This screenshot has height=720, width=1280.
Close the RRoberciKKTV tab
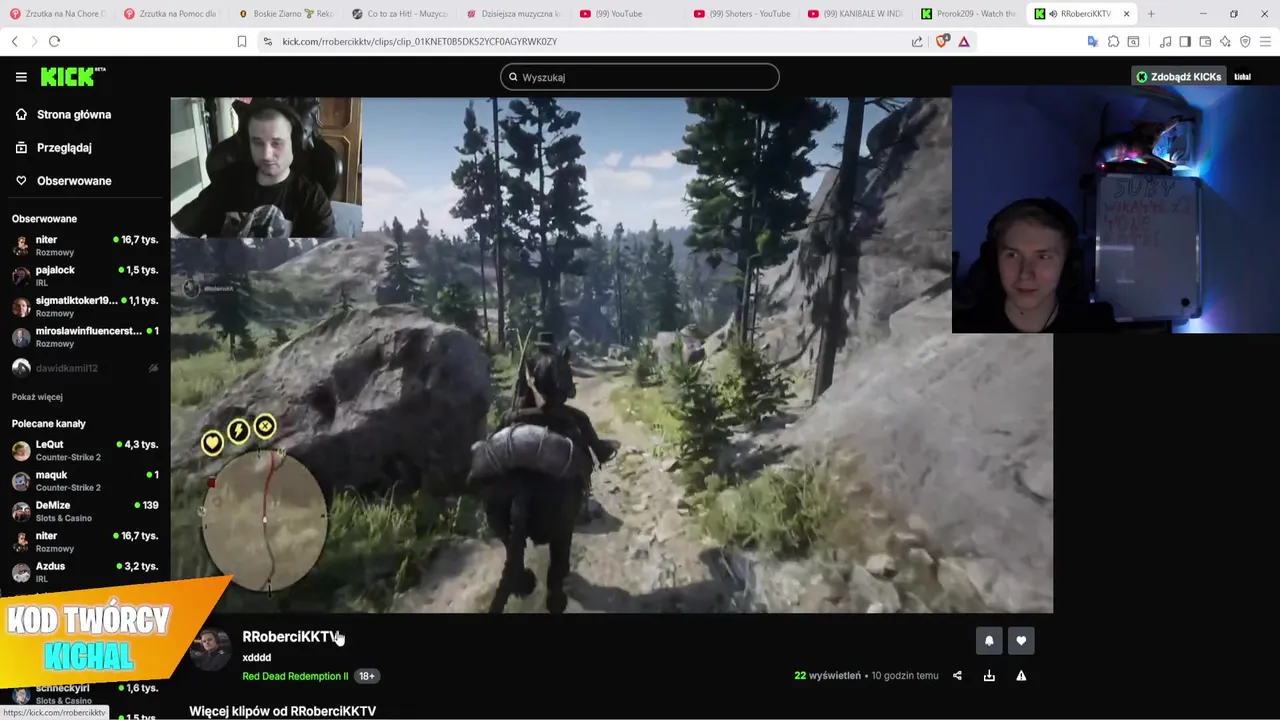coord(1126,14)
